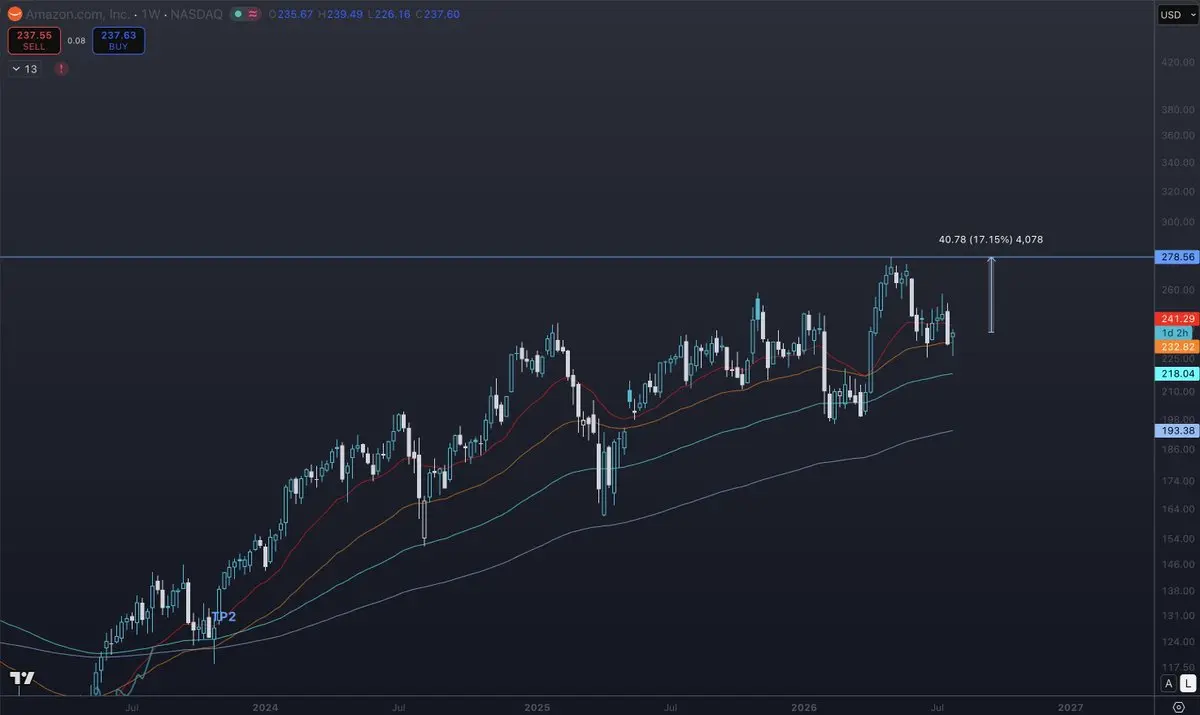Select the price range measurement arrow
Image resolution: width=1200 pixels, height=715 pixels.
(991, 295)
